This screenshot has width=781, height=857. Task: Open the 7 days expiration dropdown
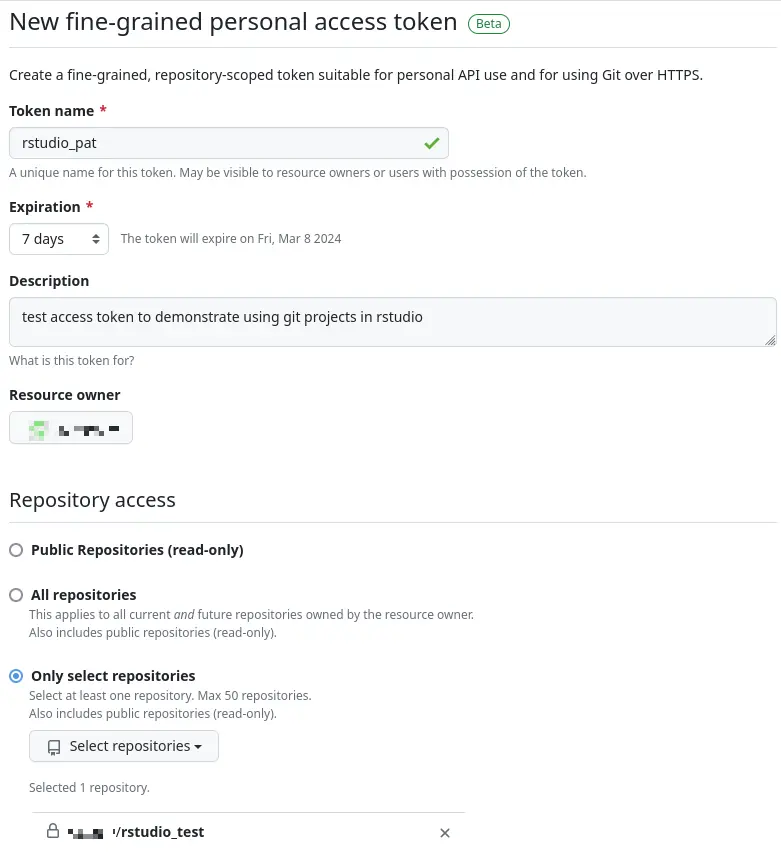coord(59,239)
